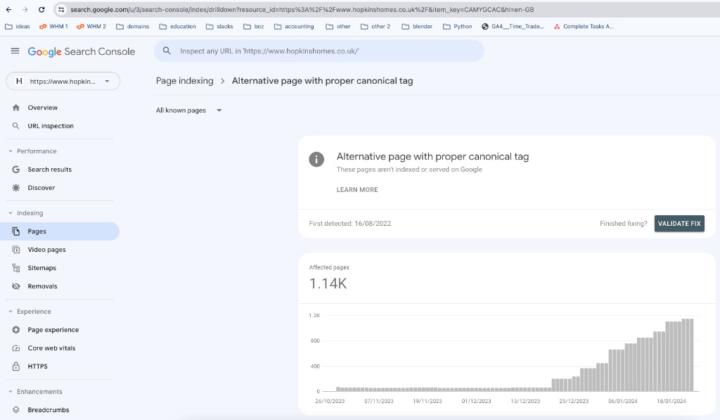Click the site settings icon in the address bar
The image size is (720, 420).
(61, 10)
